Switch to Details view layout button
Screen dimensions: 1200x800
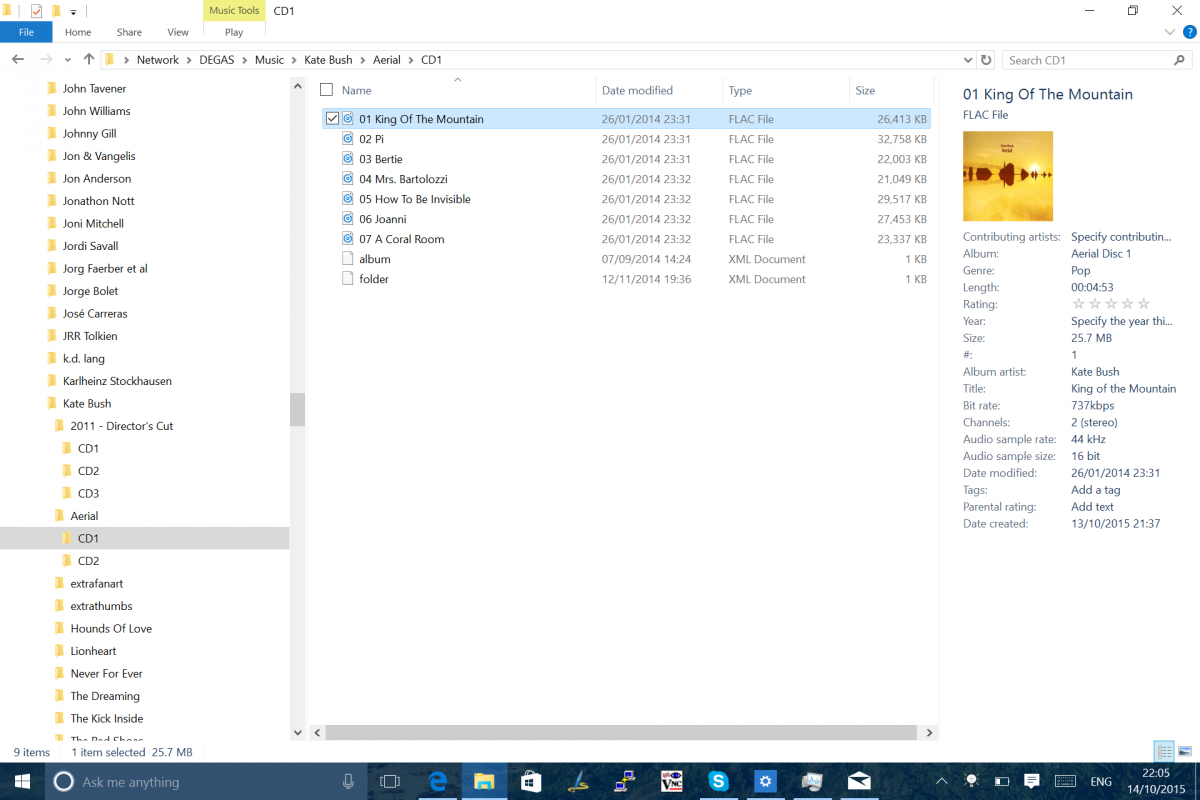click(x=1164, y=751)
